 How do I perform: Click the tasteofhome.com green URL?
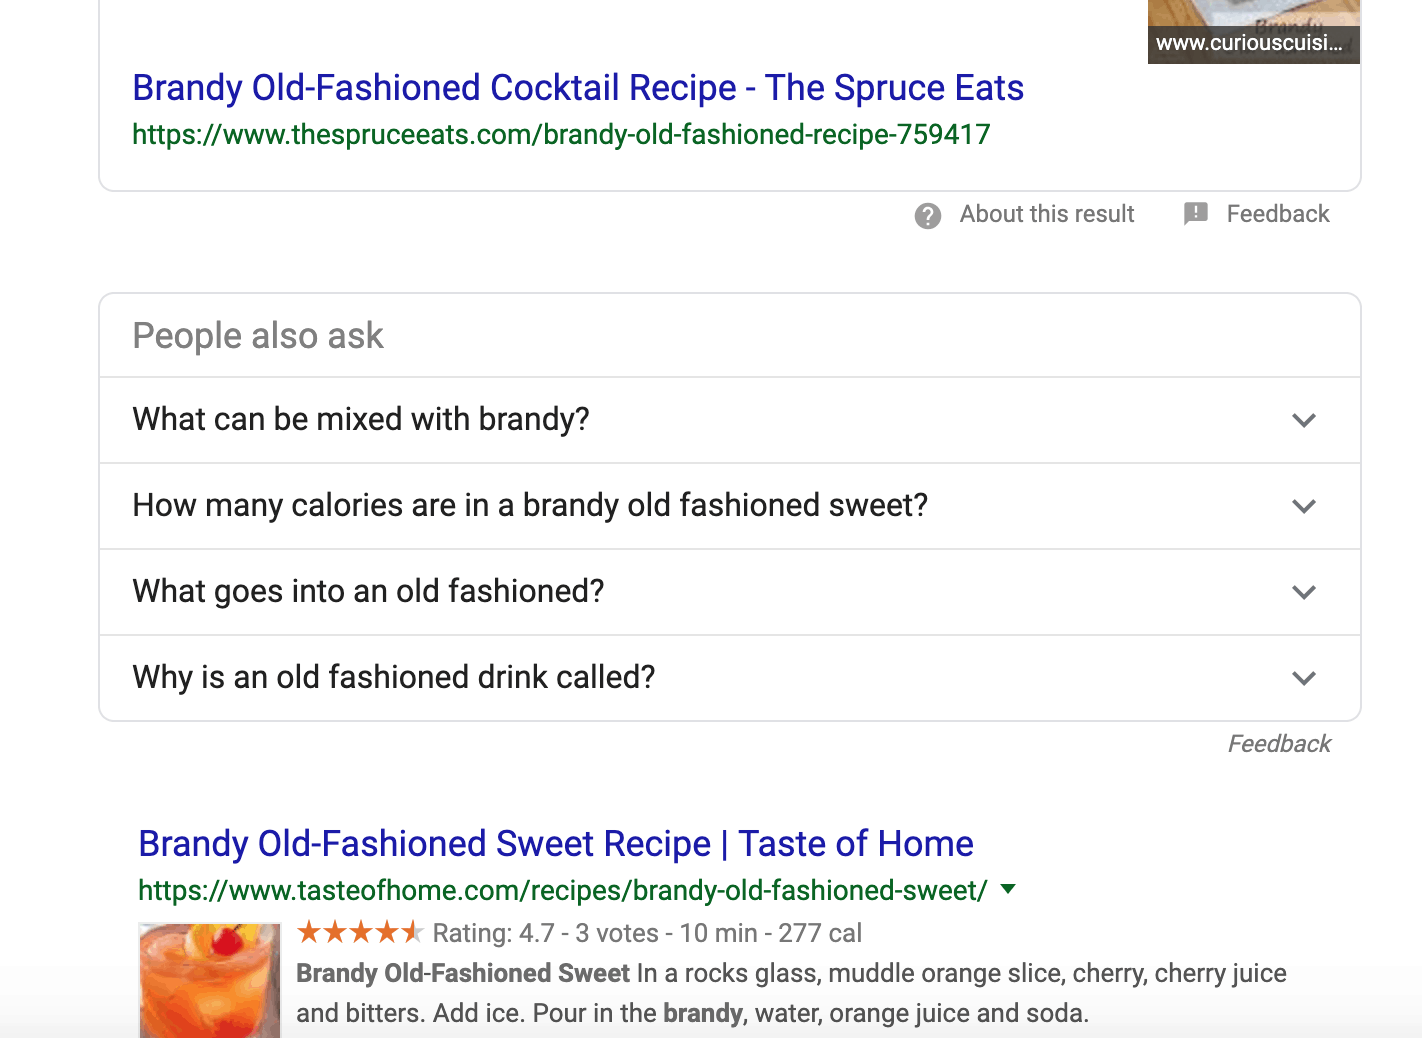[561, 890]
